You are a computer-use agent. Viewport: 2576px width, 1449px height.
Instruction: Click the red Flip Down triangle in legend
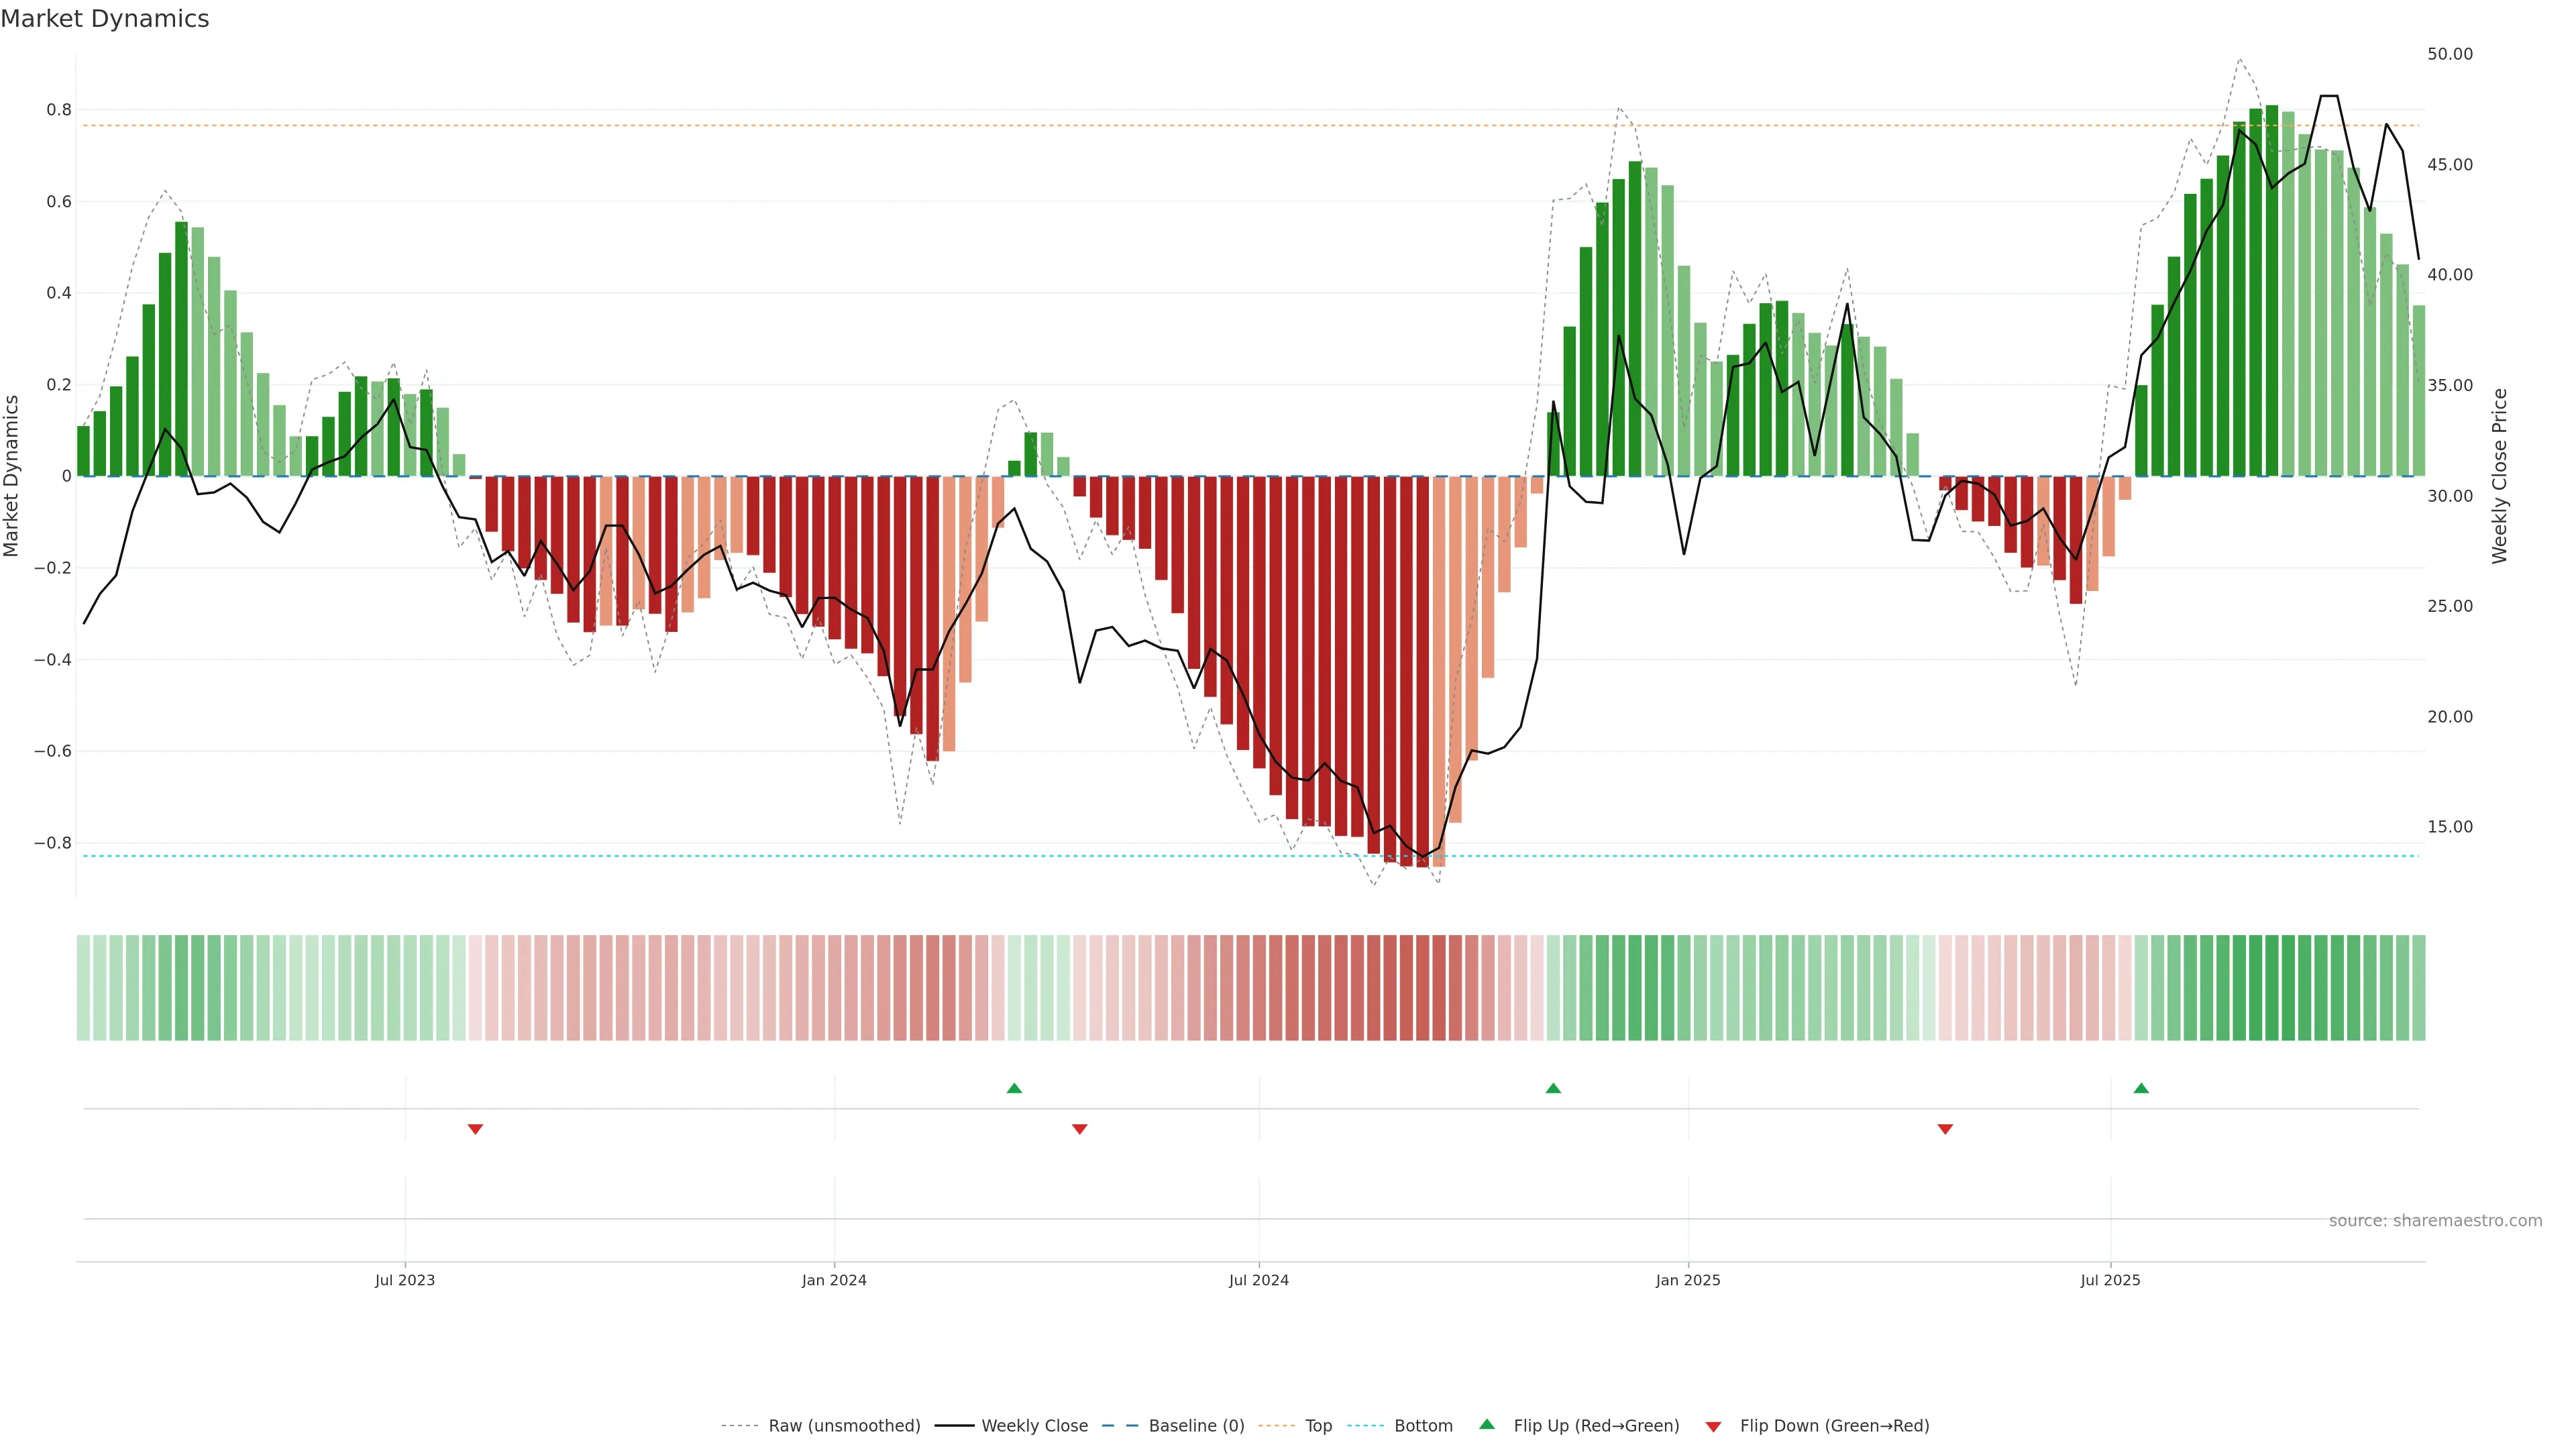click(x=1713, y=1426)
